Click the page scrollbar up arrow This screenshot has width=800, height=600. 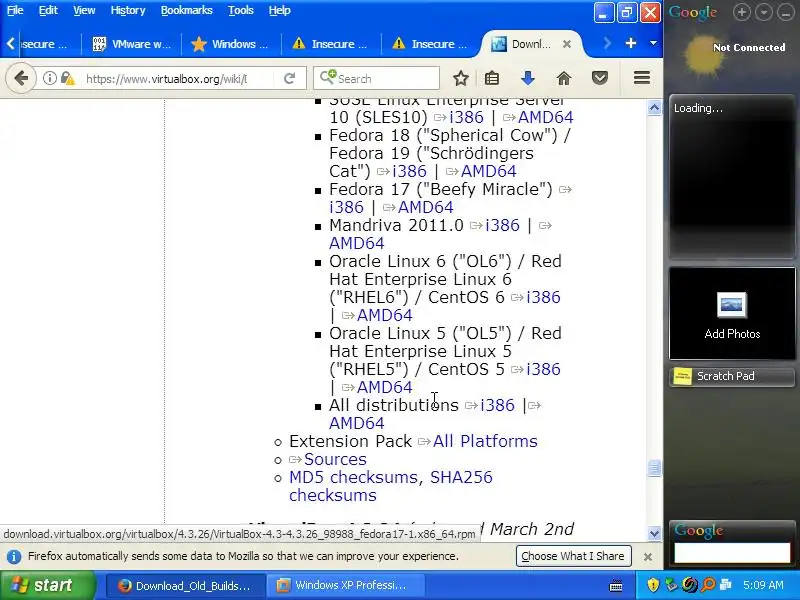655,108
